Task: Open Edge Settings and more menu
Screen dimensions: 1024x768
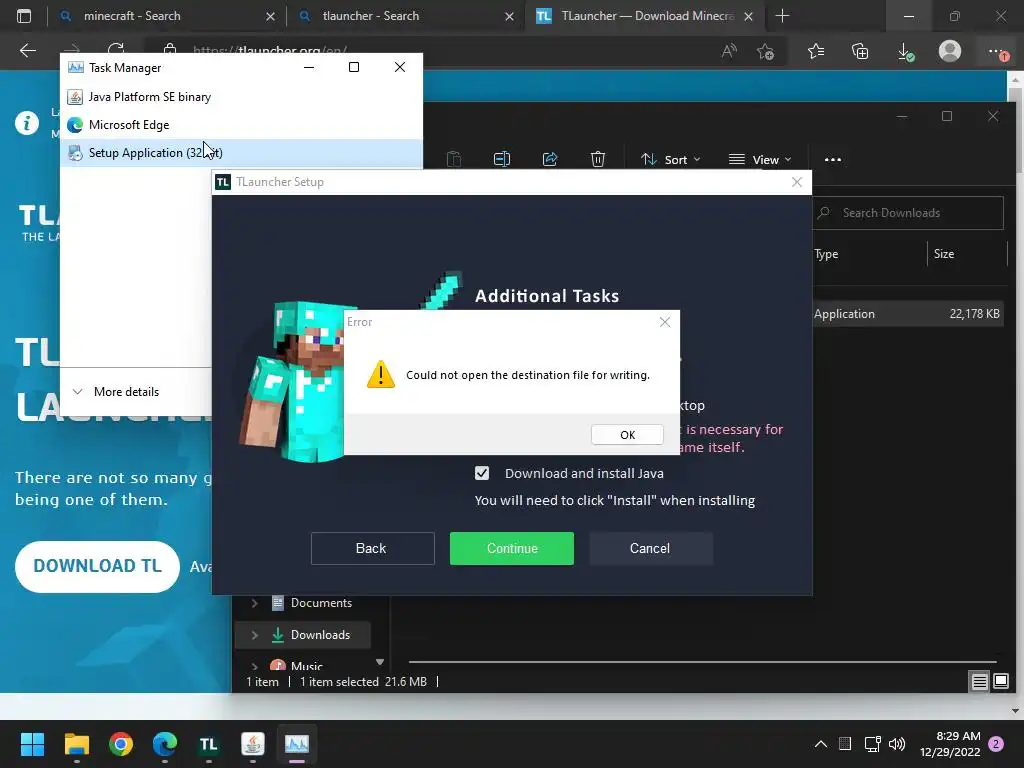Action: [x=997, y=52]
